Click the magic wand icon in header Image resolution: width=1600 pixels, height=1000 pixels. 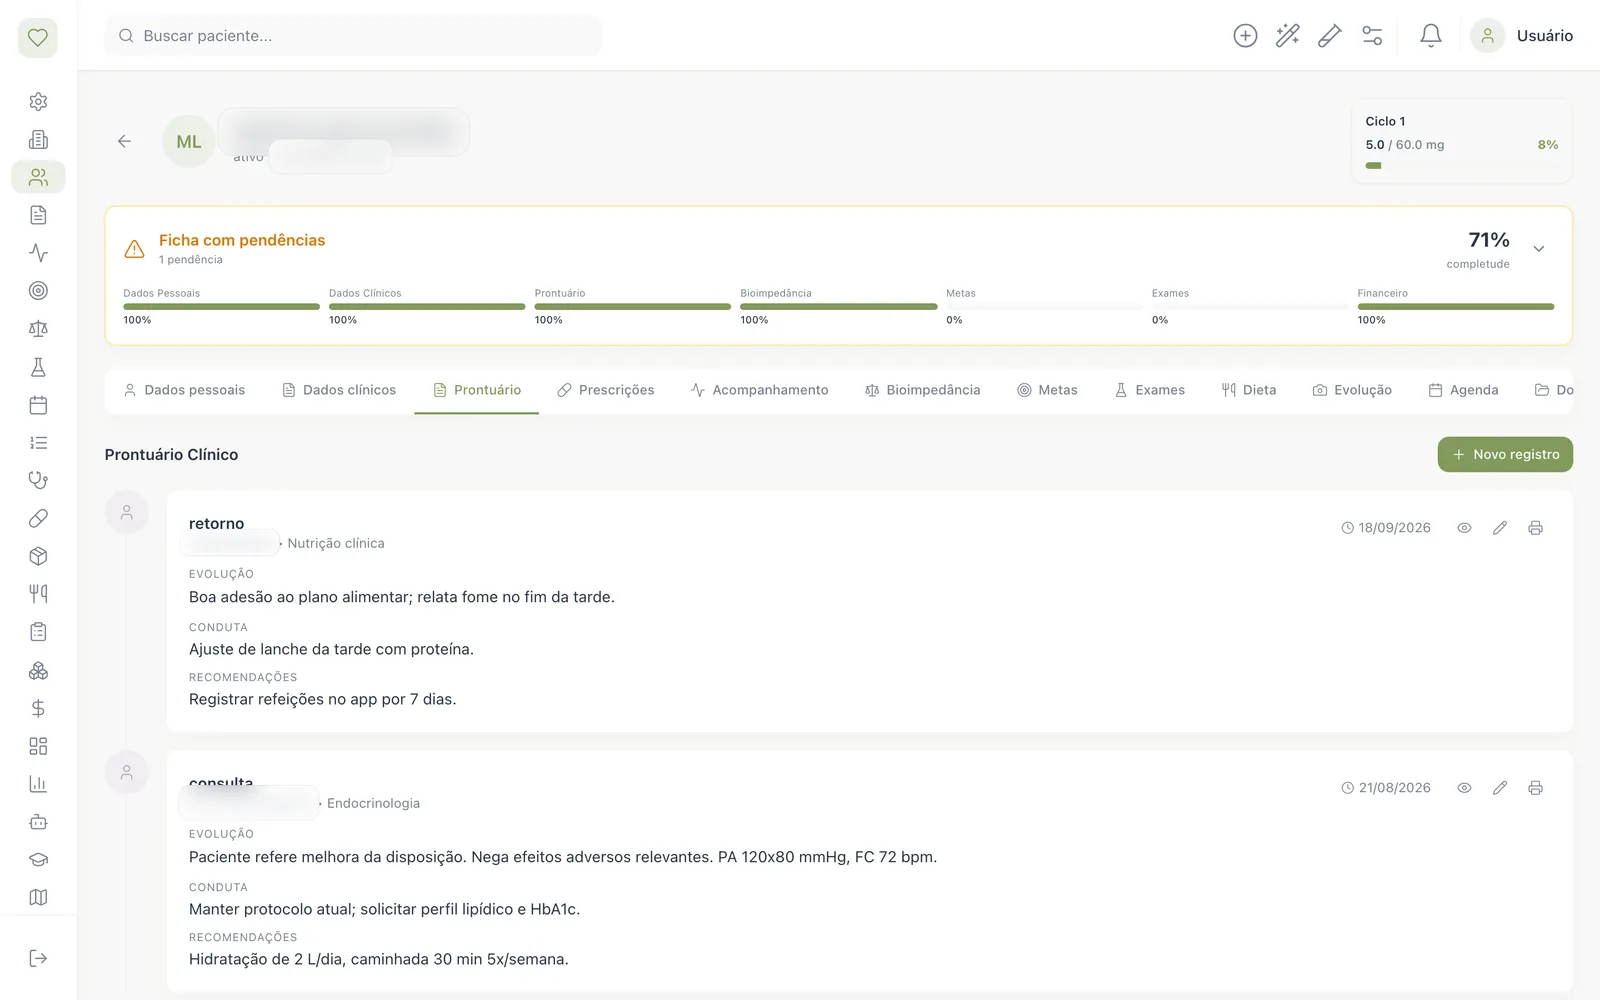click(1288, 36)
